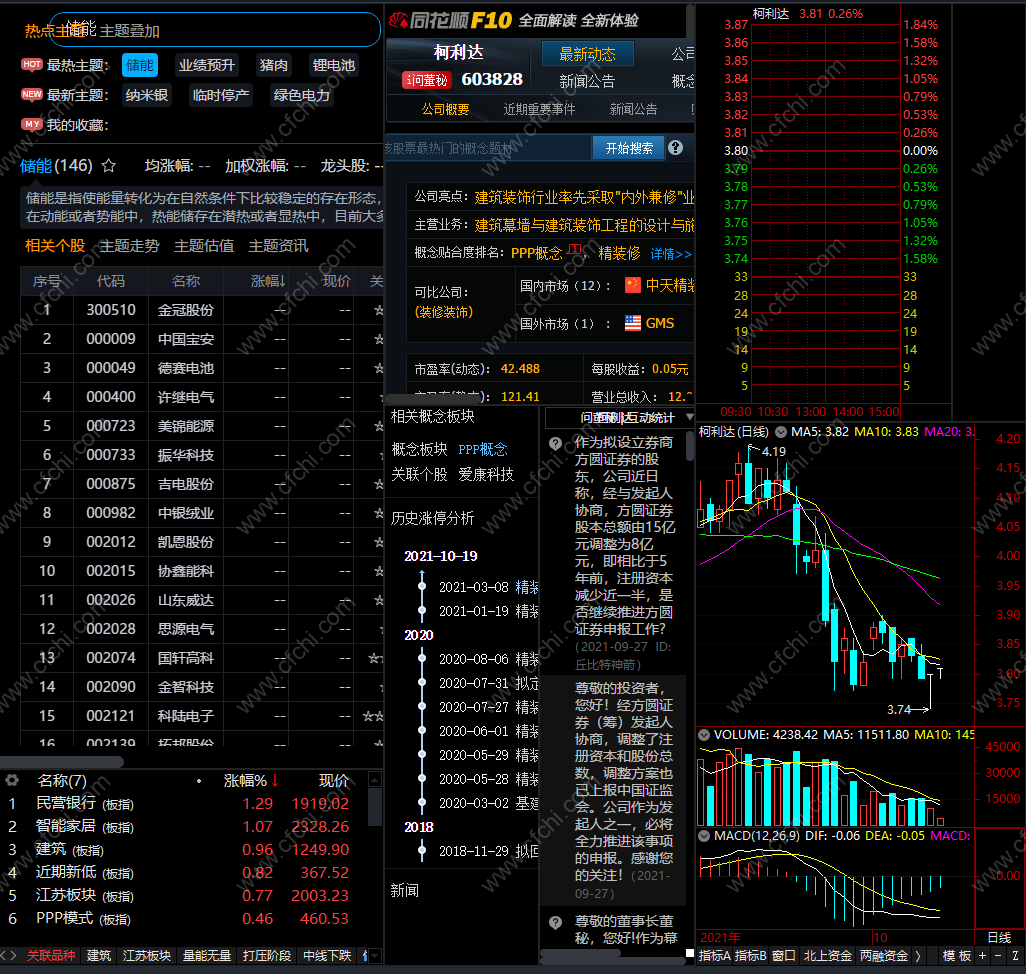This screenshot has width=1026, height=974.
Task: Click the question mark help icon near 开始搜索
Action: pos(676,148)
